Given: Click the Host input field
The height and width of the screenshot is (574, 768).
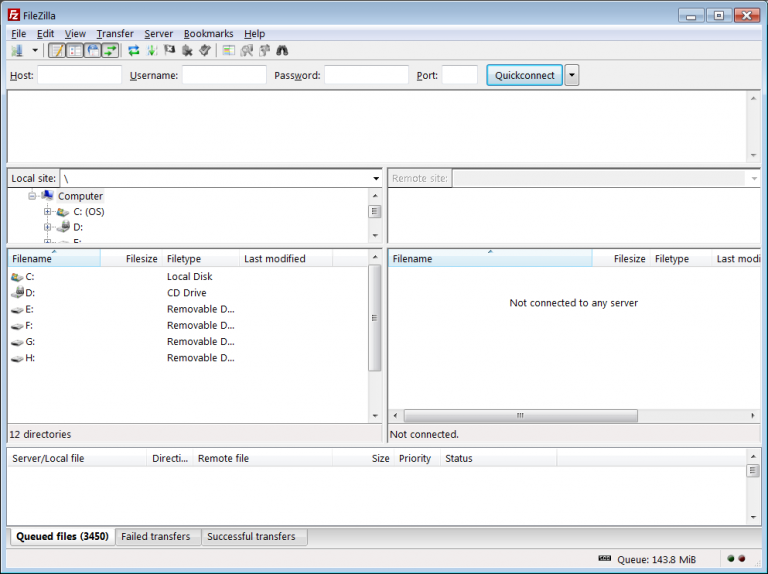Looking at the screenshot, I should pos(79,75).
